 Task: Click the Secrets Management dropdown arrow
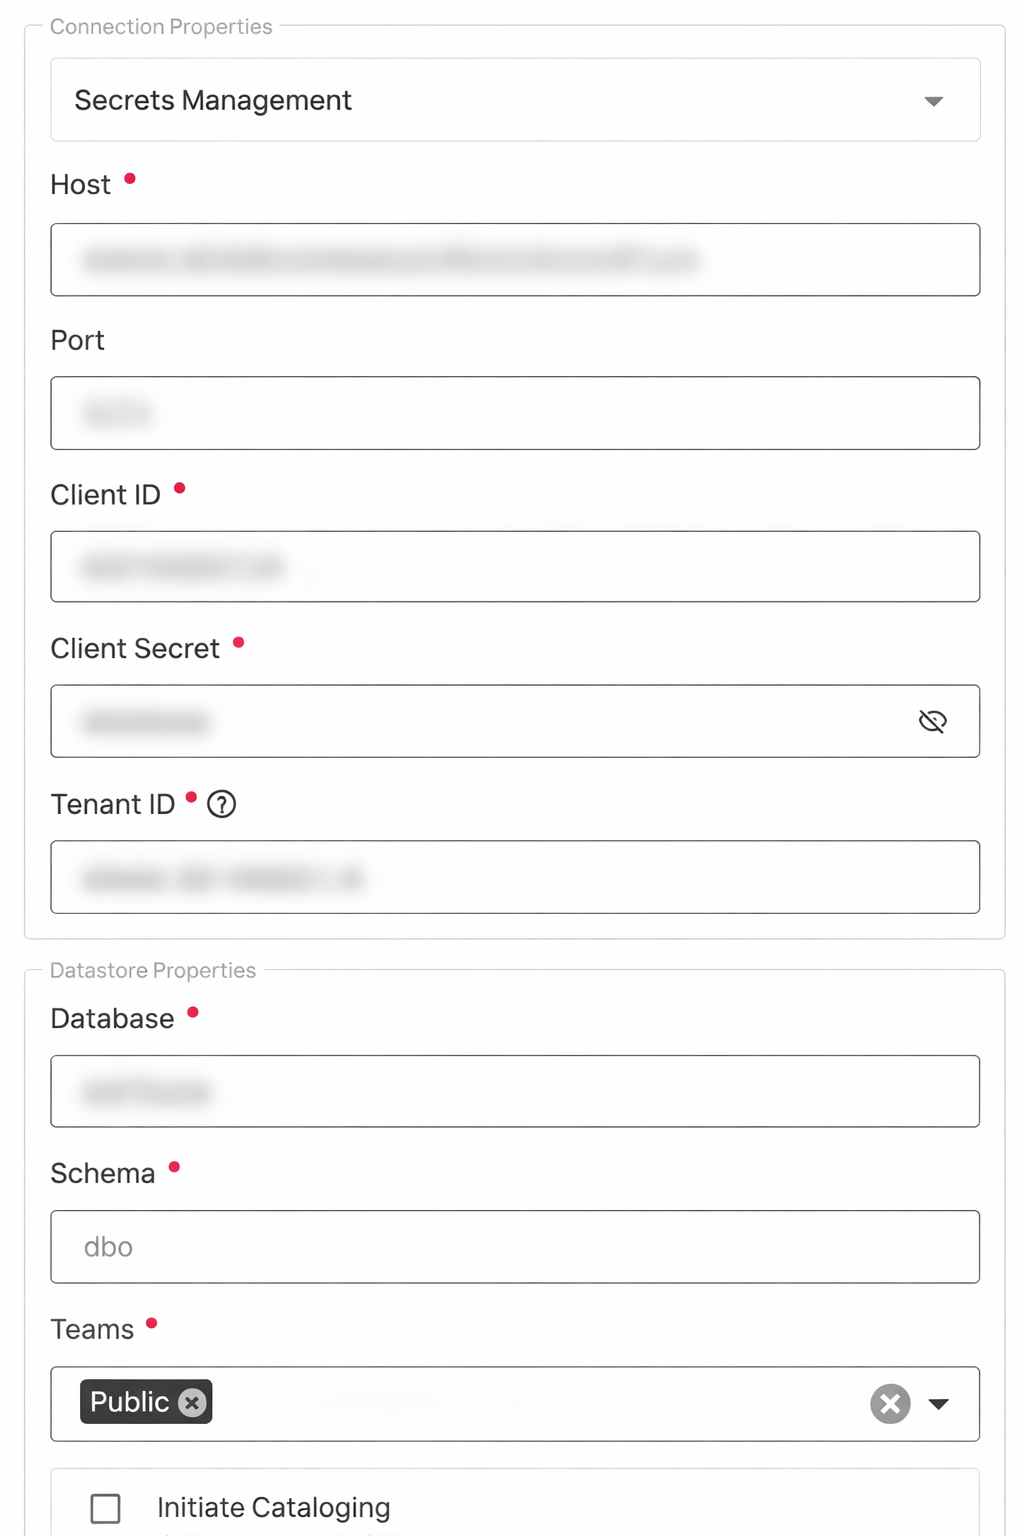click(x=932, y=100)
